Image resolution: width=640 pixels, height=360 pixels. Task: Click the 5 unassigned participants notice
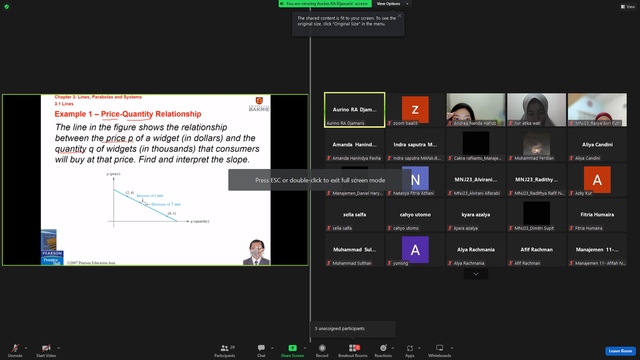(353, 329)
